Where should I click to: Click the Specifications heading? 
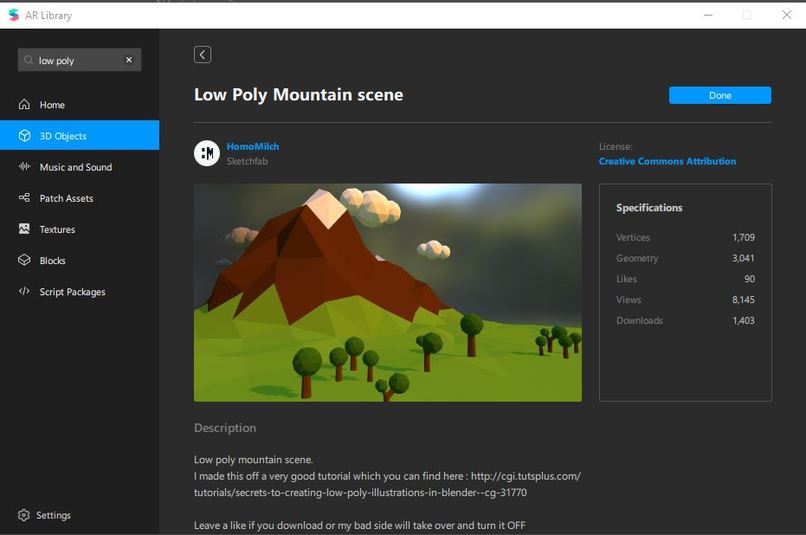(649, 208)
